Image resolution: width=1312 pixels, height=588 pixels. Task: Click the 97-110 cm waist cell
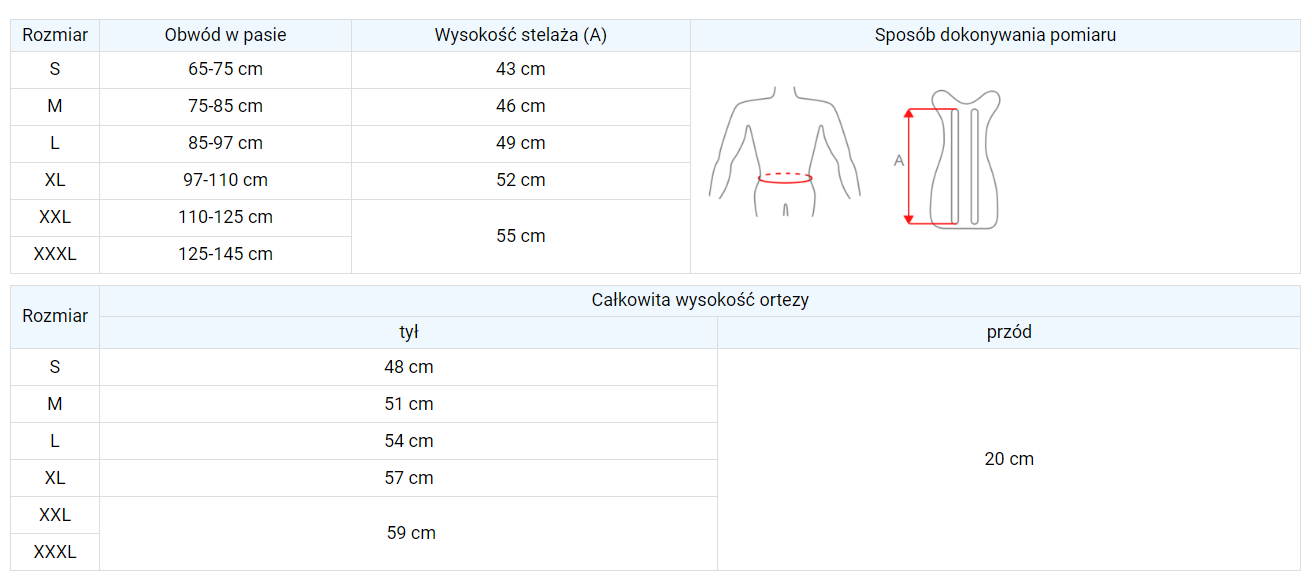225,180
